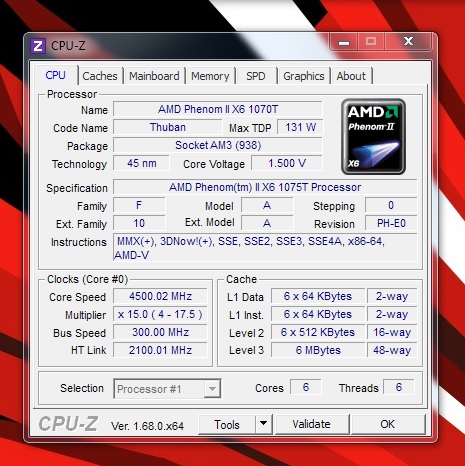Click the name field 'AMD Phenom II X6 1070T'
Image resolution: width=465 pixels, height=466 pixels.
[218, 109]
